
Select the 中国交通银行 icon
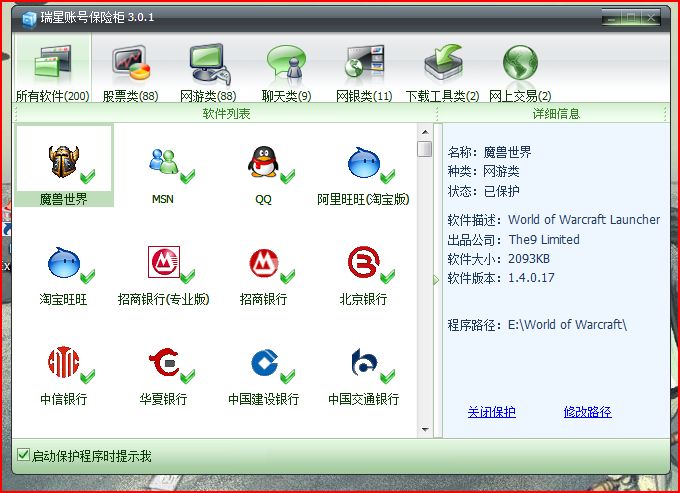[x=364, y=362]
